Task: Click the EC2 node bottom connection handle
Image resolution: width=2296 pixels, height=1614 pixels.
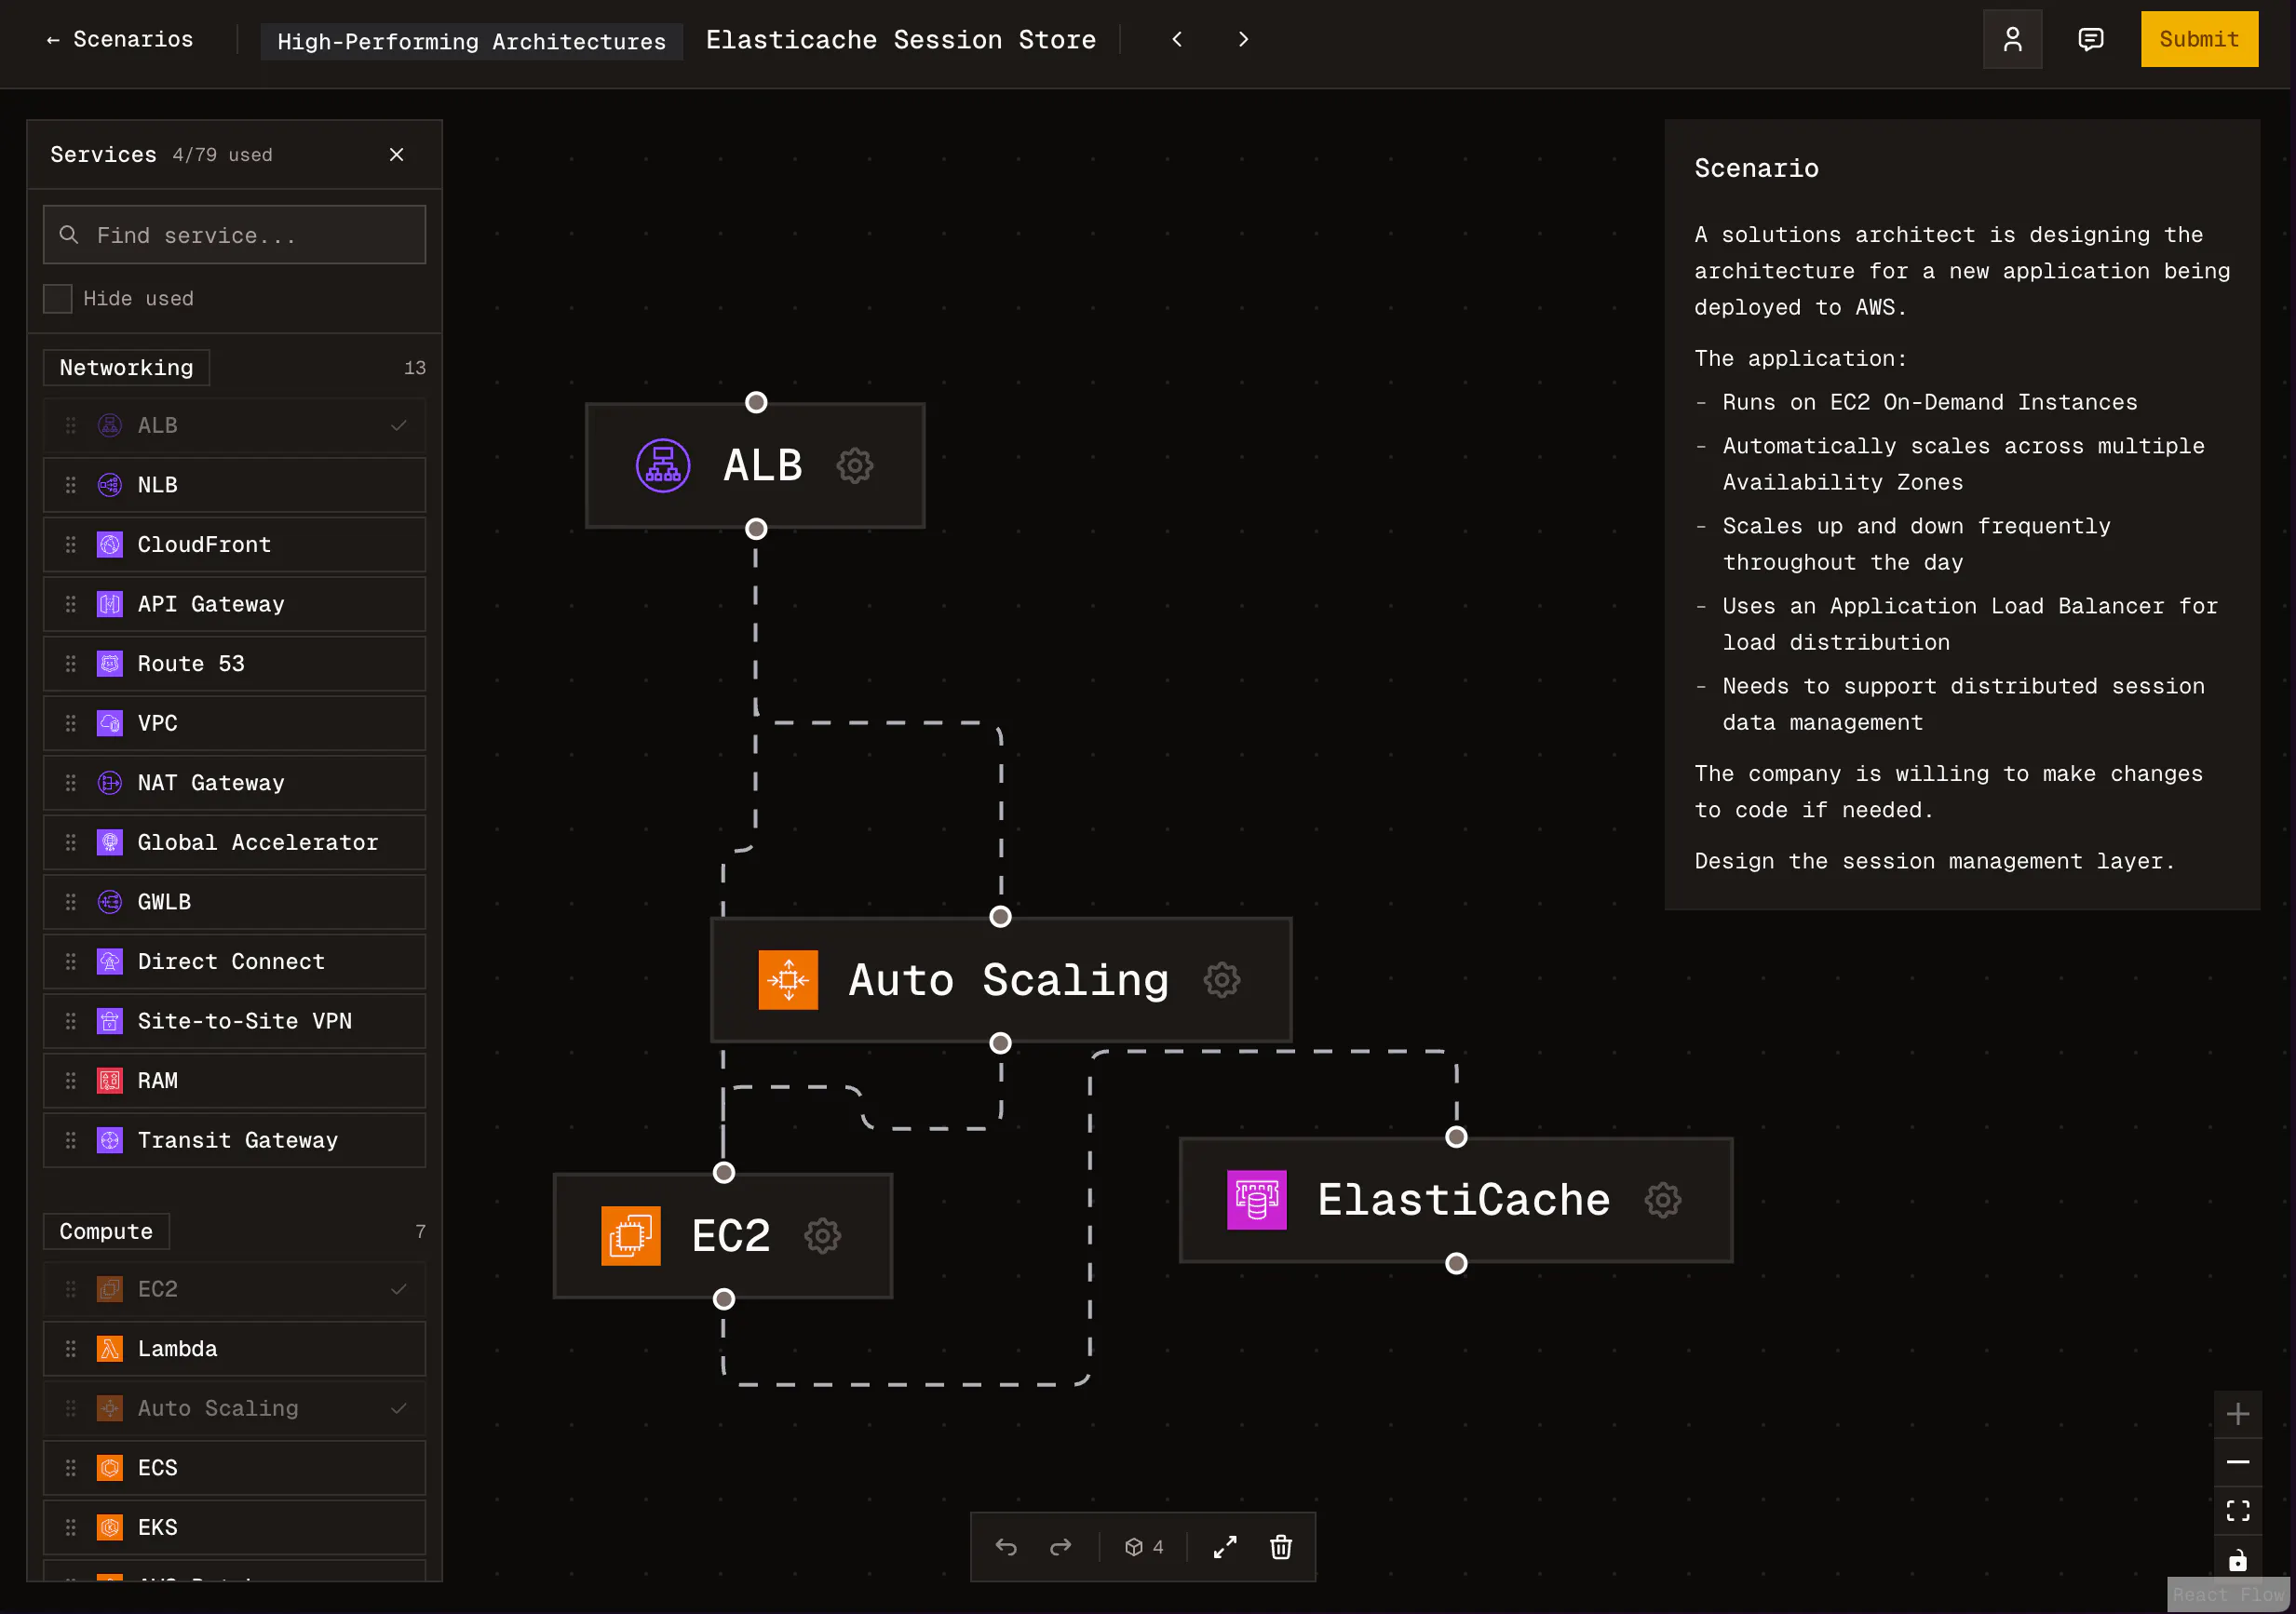Action: click(x=724, y=1299)
